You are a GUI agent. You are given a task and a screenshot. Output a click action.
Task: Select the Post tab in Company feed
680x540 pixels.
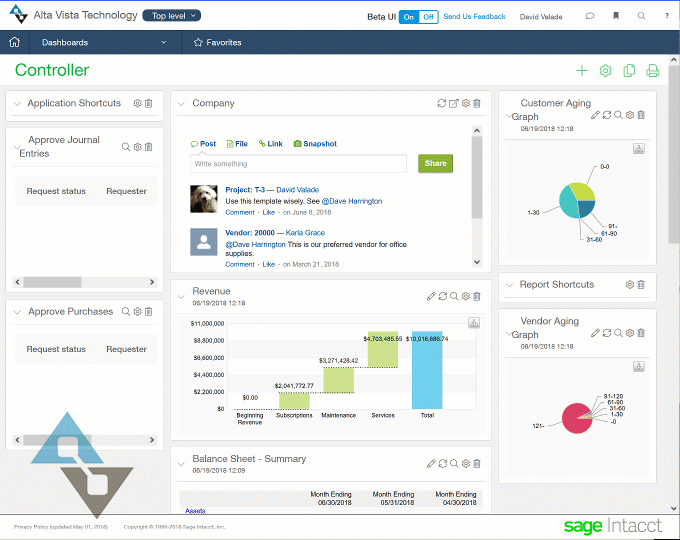pos(203,144)
